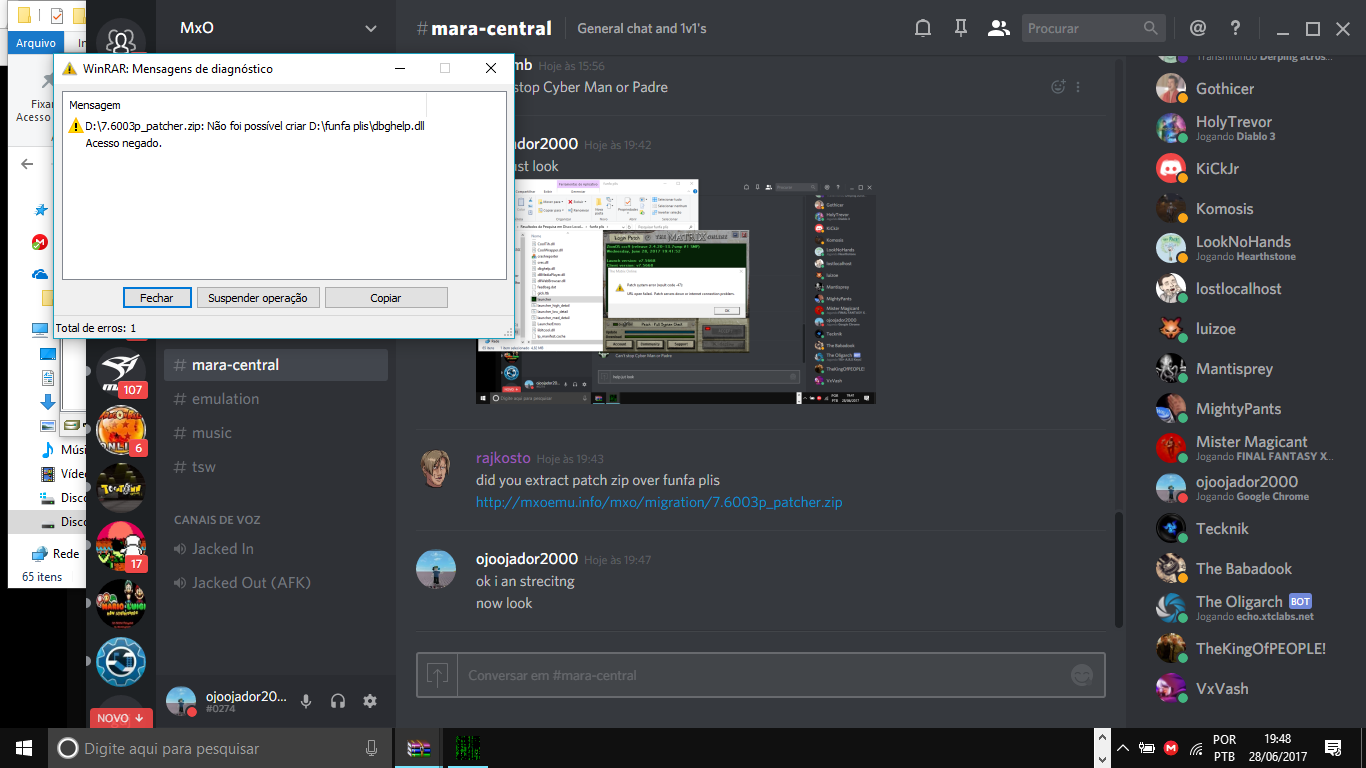Click Suspender operação button

coord(258,298)
